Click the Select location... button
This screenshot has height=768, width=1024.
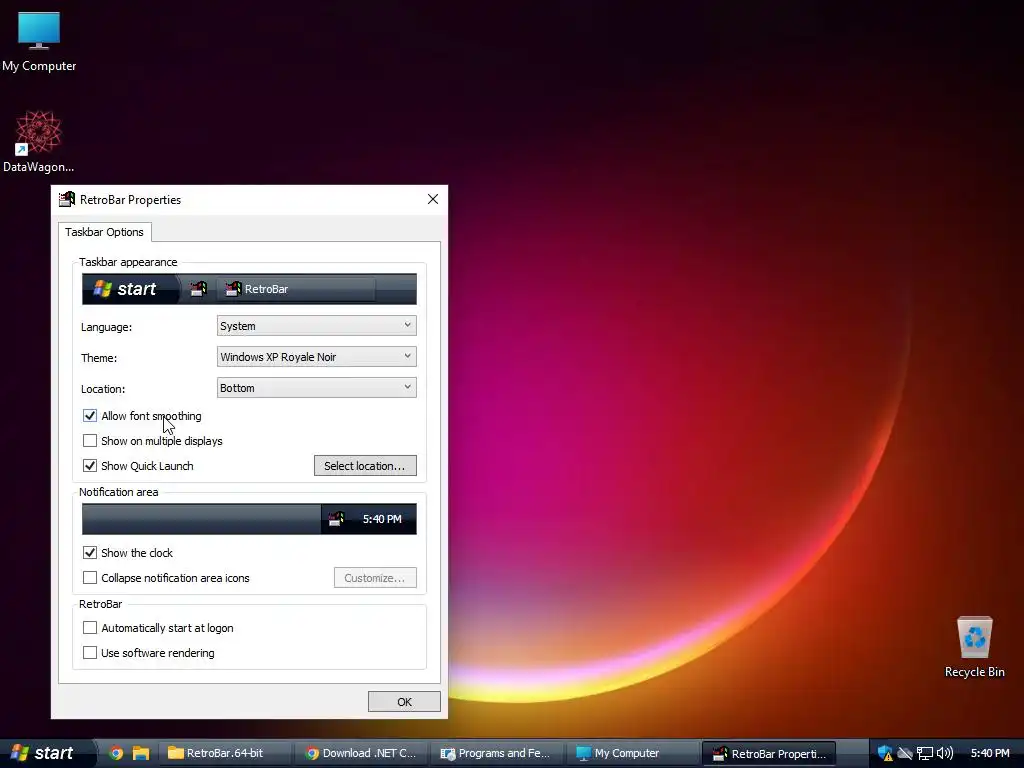(365, 466)
